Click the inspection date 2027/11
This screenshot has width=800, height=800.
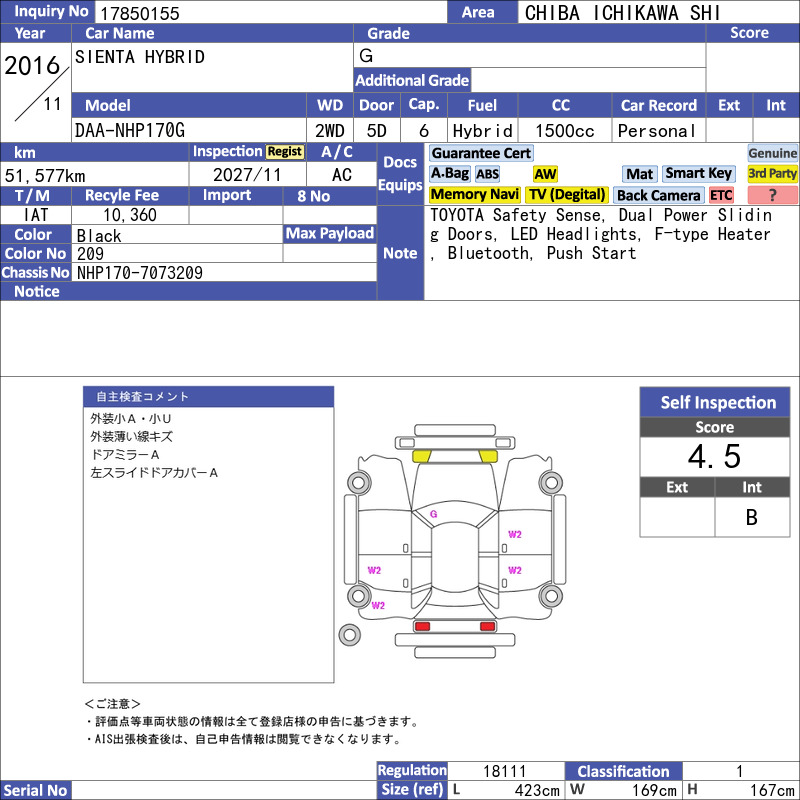coord(247,175)
